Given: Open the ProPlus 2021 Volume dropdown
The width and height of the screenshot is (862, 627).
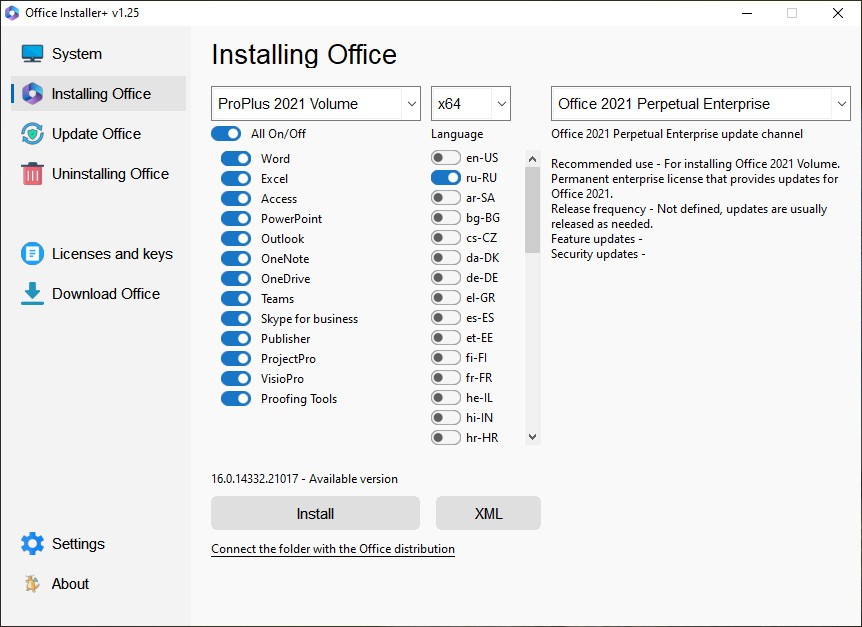Looking at the screenshot, I should pos(316,103).
